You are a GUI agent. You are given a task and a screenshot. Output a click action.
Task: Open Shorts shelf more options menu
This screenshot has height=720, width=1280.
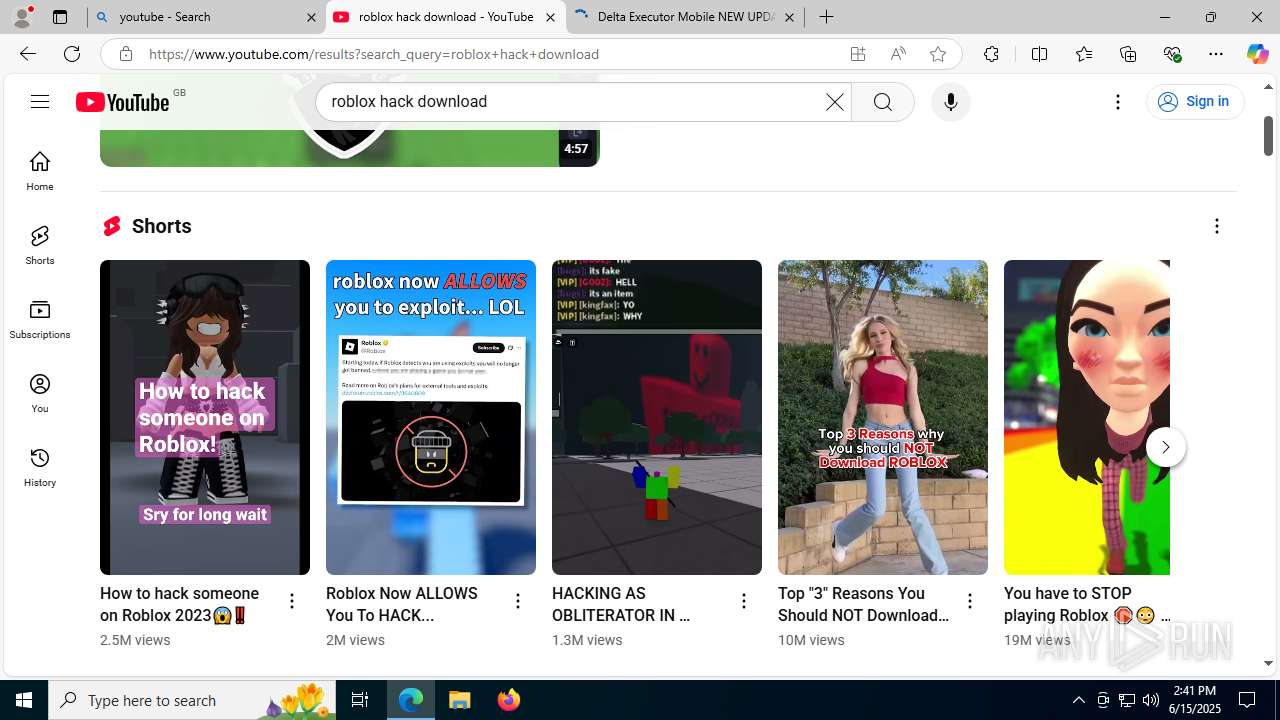click(1217, 226)
